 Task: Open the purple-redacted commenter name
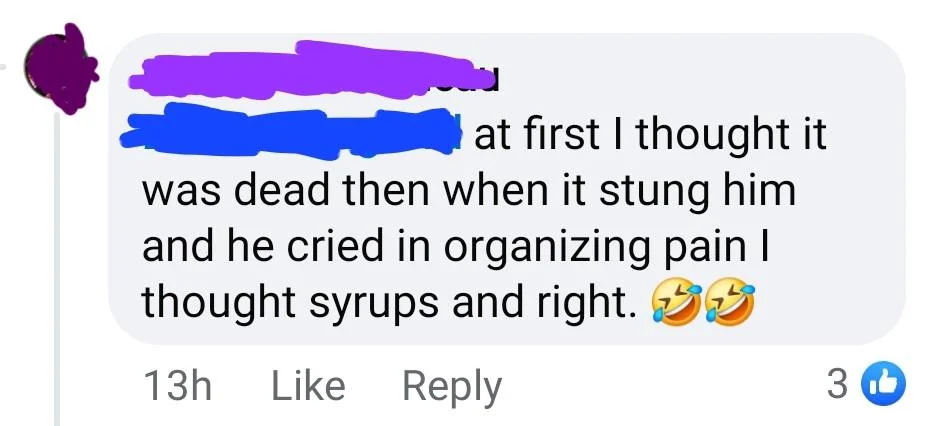click(308, 70)
